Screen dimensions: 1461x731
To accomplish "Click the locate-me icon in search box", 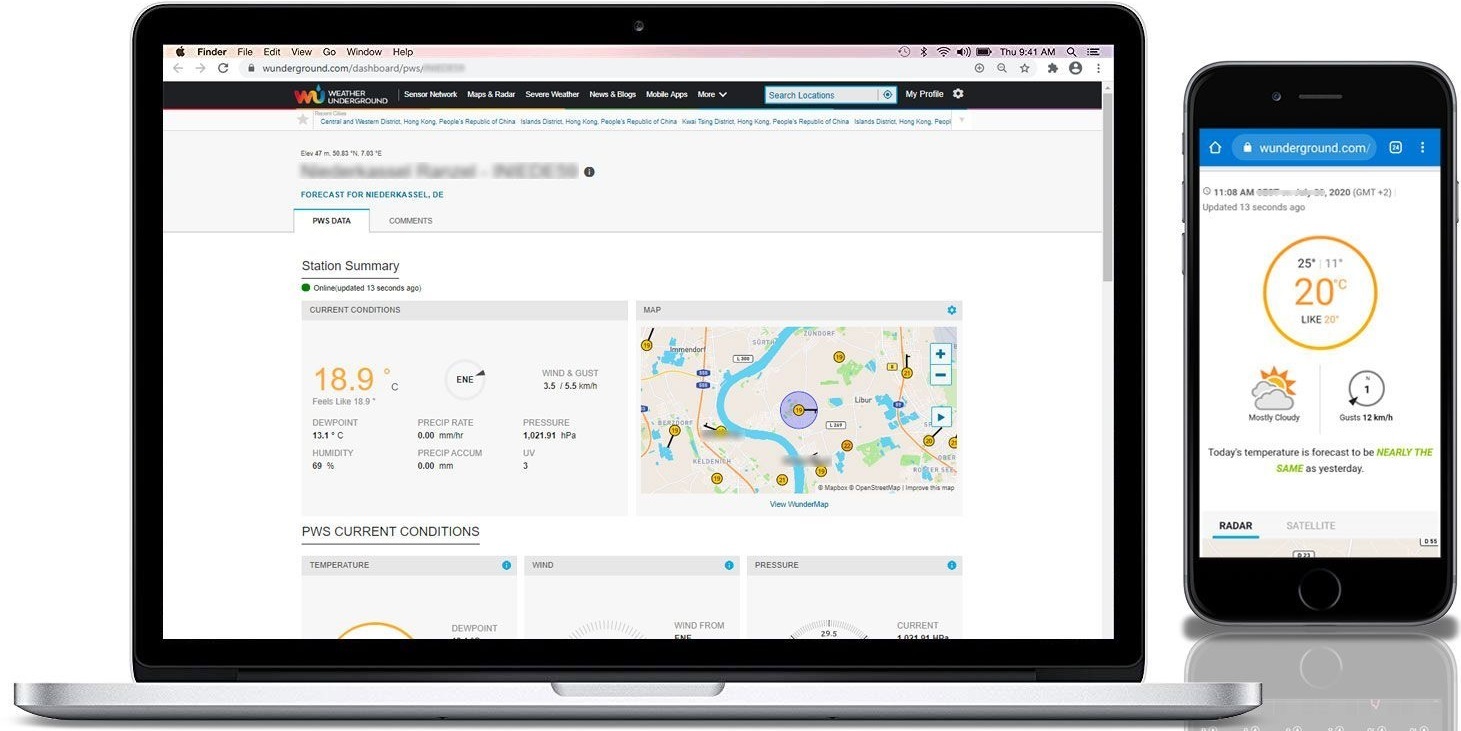I will point(886,95).
